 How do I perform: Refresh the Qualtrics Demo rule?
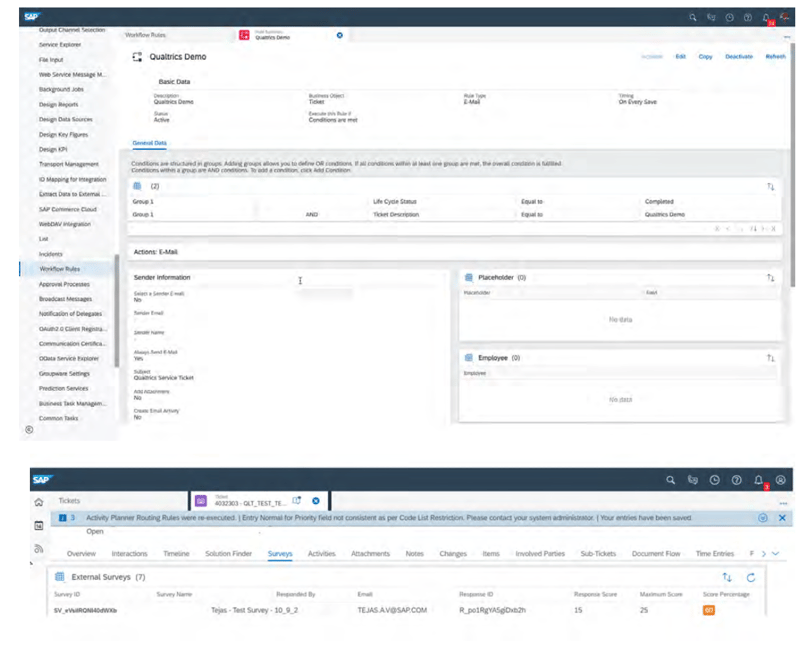776,57
